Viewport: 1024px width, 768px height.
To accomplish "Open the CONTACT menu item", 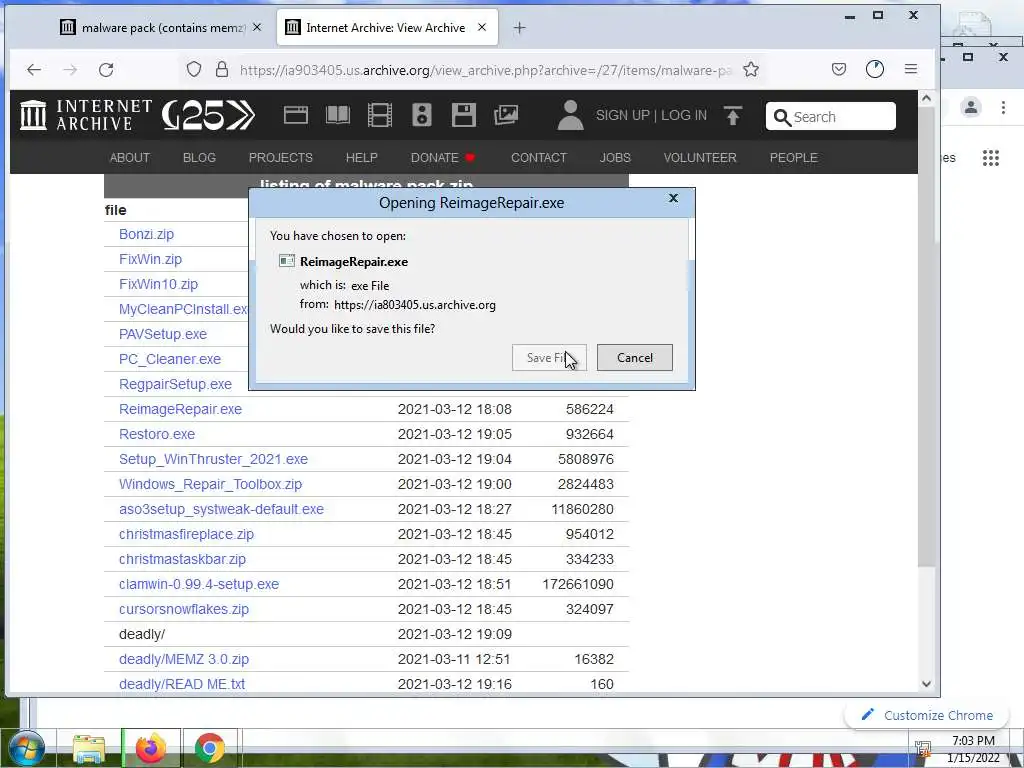I will pos(538,157).
